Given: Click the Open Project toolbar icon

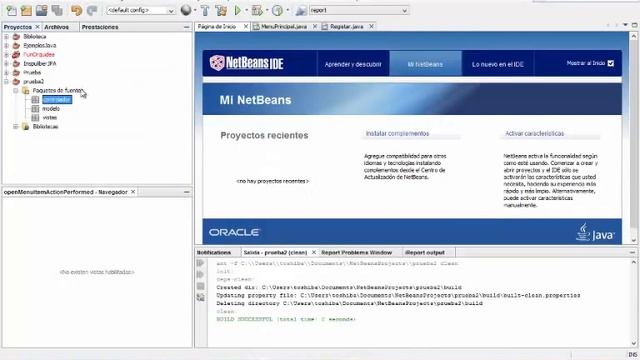Looking at the screenshot, I should coord(42,10).
